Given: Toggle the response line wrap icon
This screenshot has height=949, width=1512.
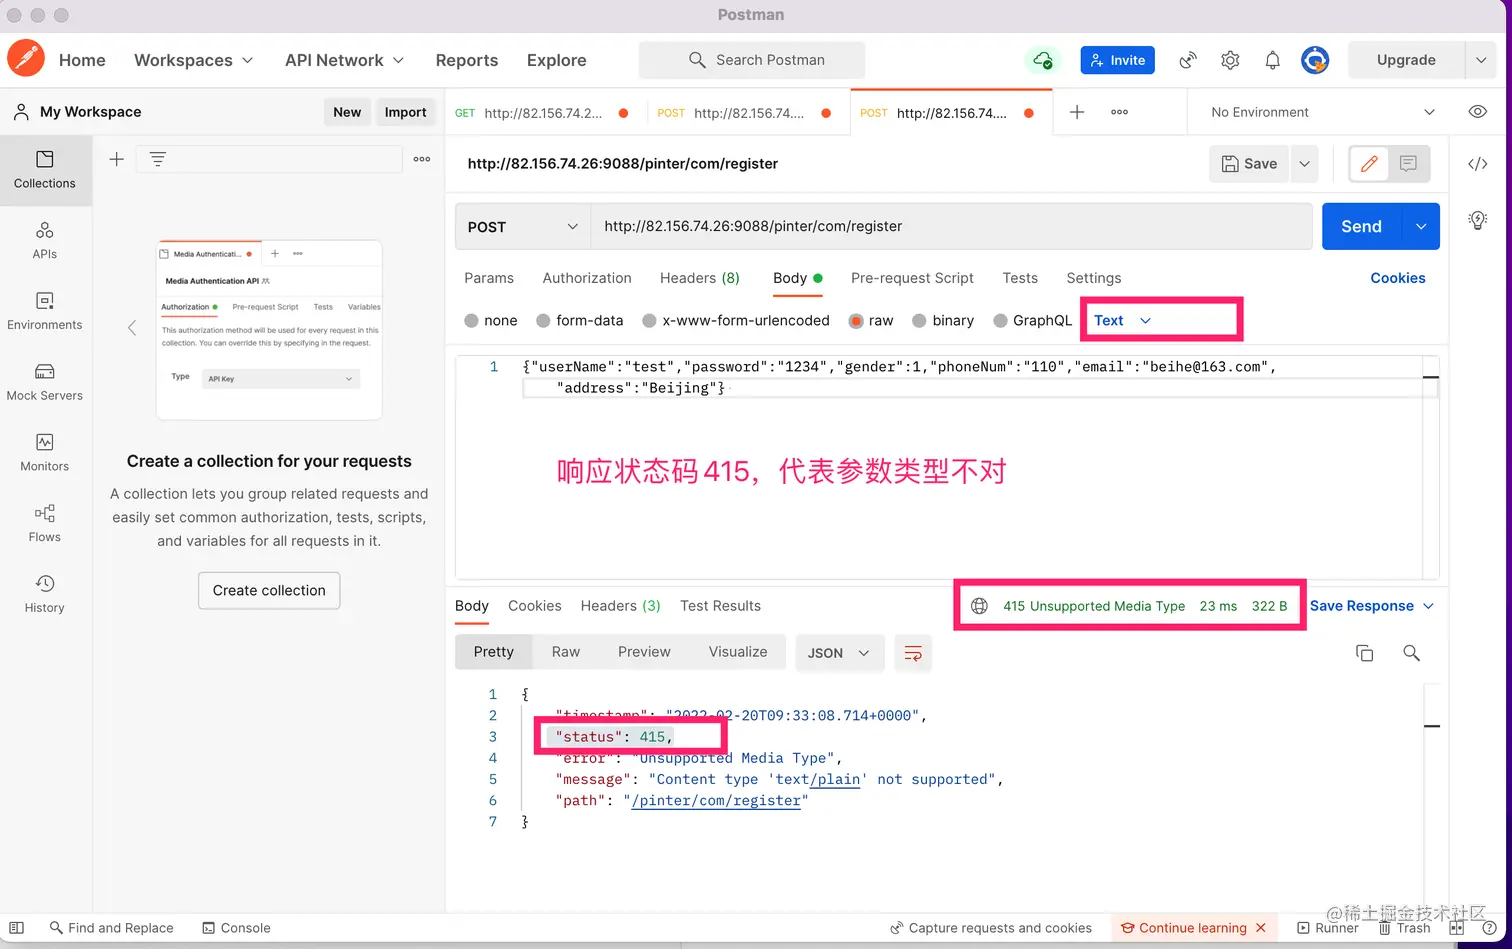Looking at the screenshot, I should tap(913, 653).
